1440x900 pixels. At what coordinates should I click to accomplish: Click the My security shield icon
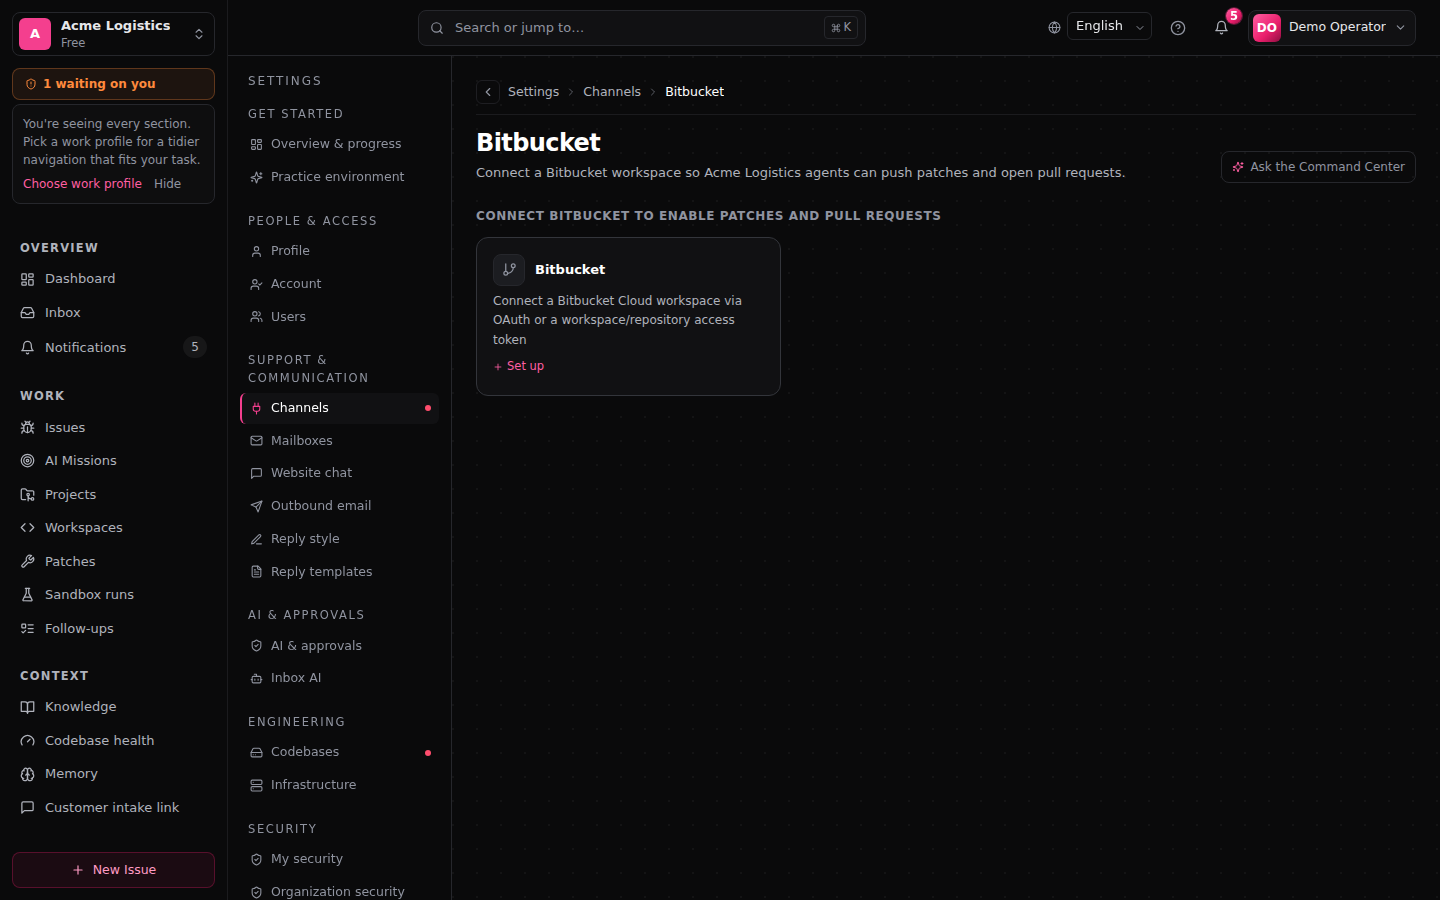coord(257,859)
